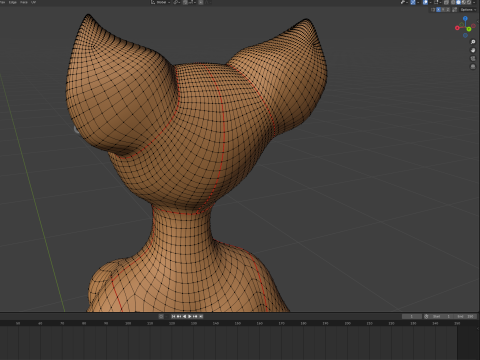Switch perspective/orthographic view icon
Screen dimensions: 480x360
[473, 67]
